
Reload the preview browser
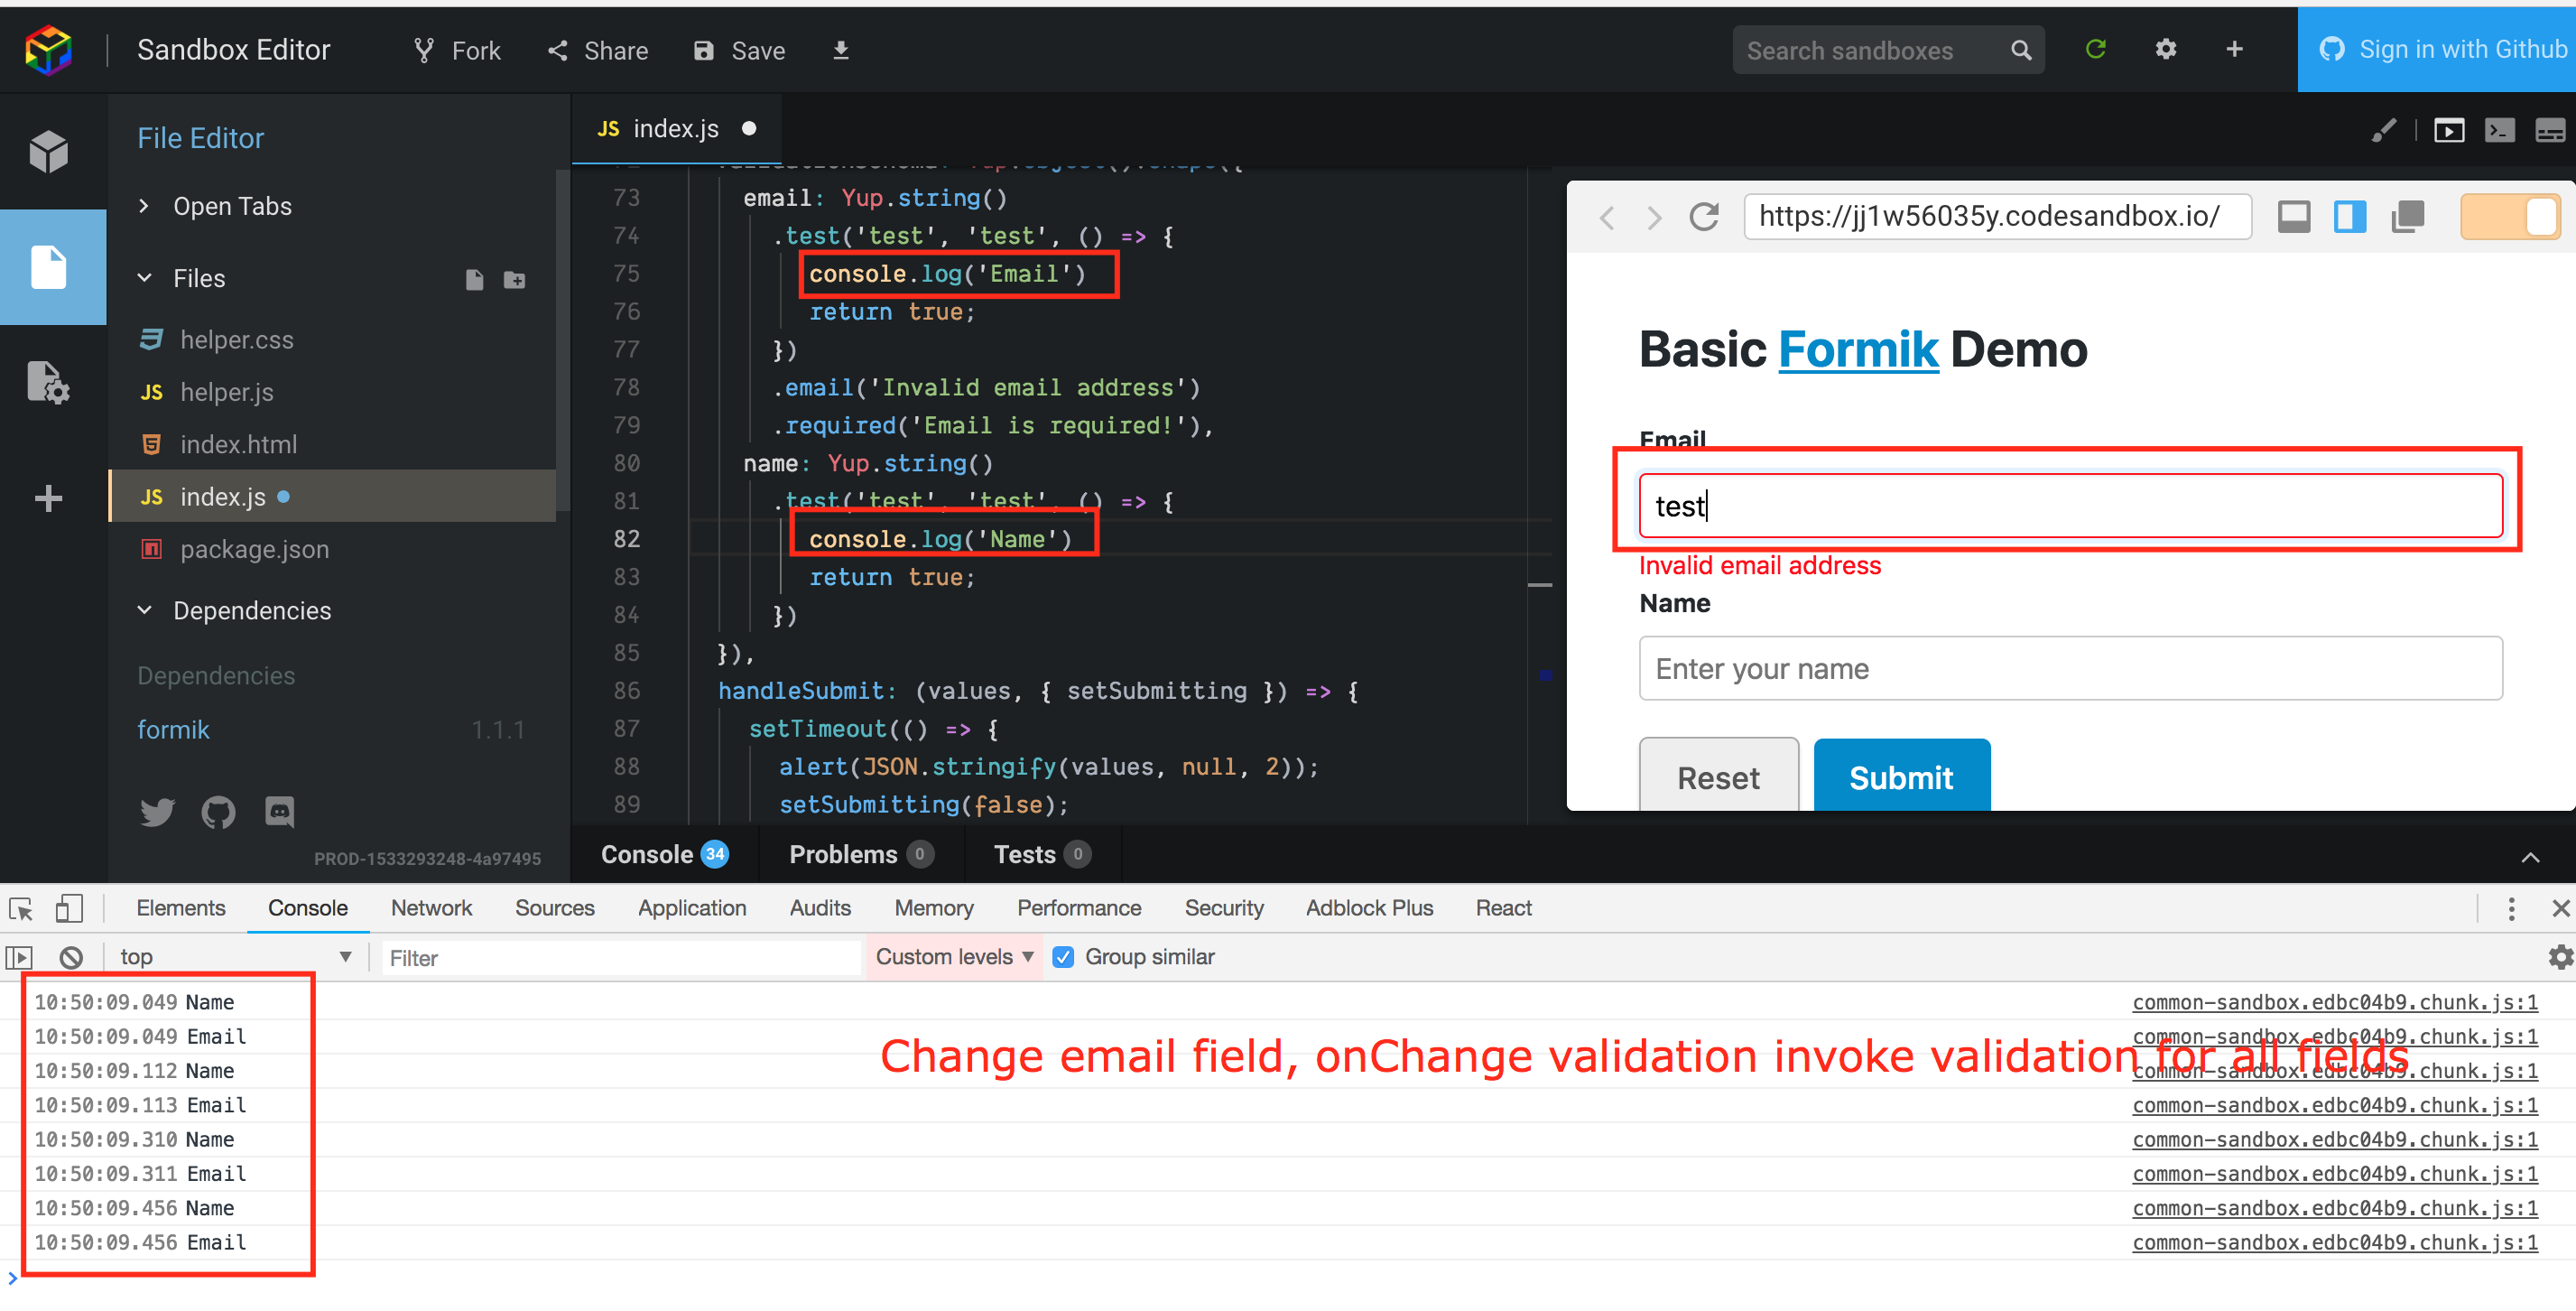[x=1704, y=216]
